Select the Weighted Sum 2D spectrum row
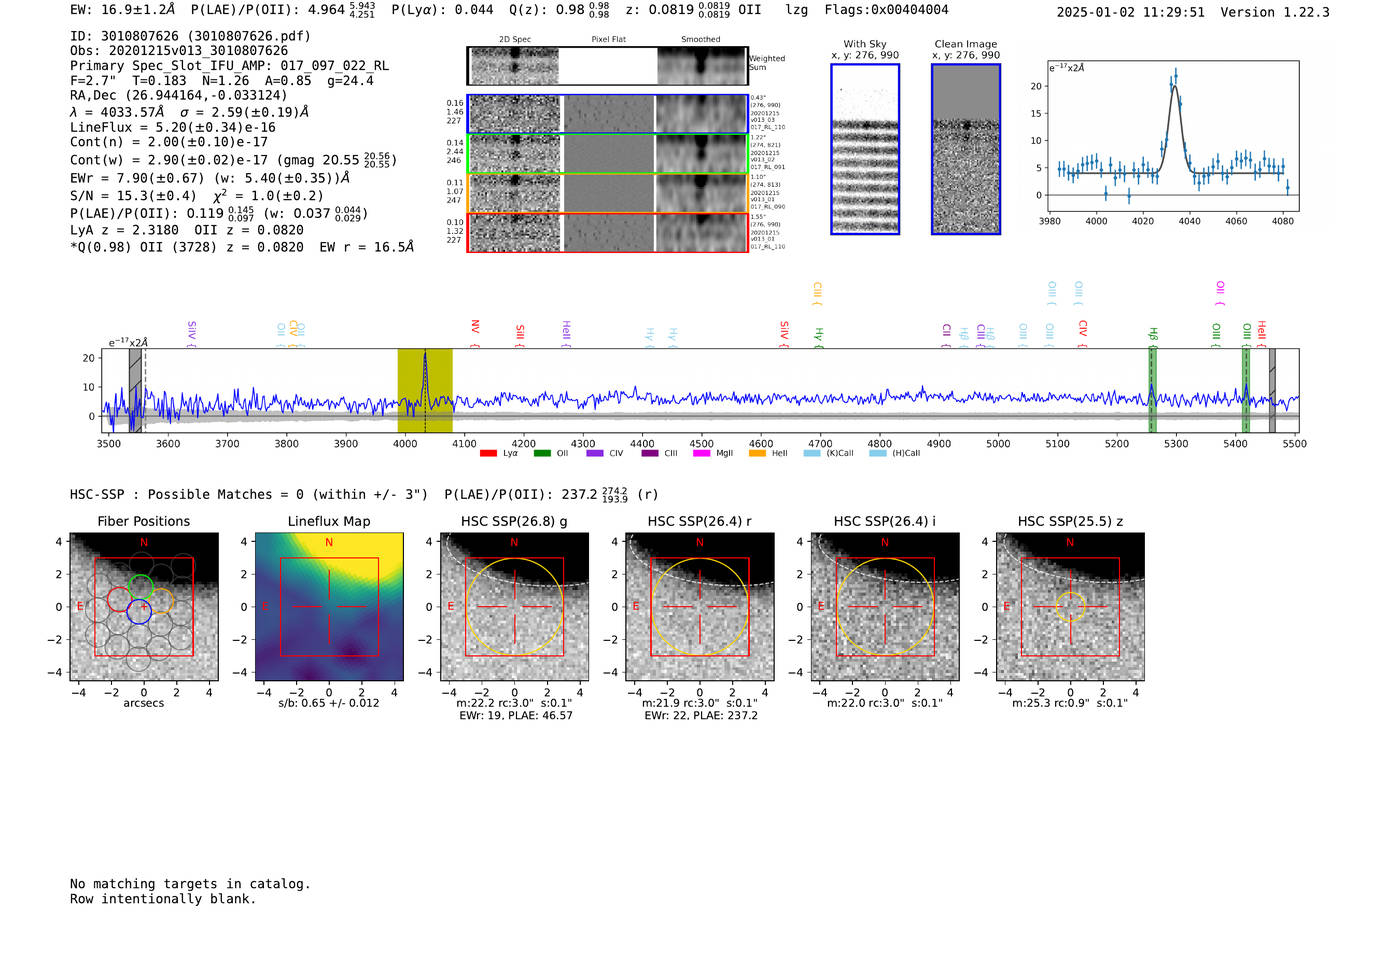The width and height of the screenshot is (1400, 953). coord(608,66)
